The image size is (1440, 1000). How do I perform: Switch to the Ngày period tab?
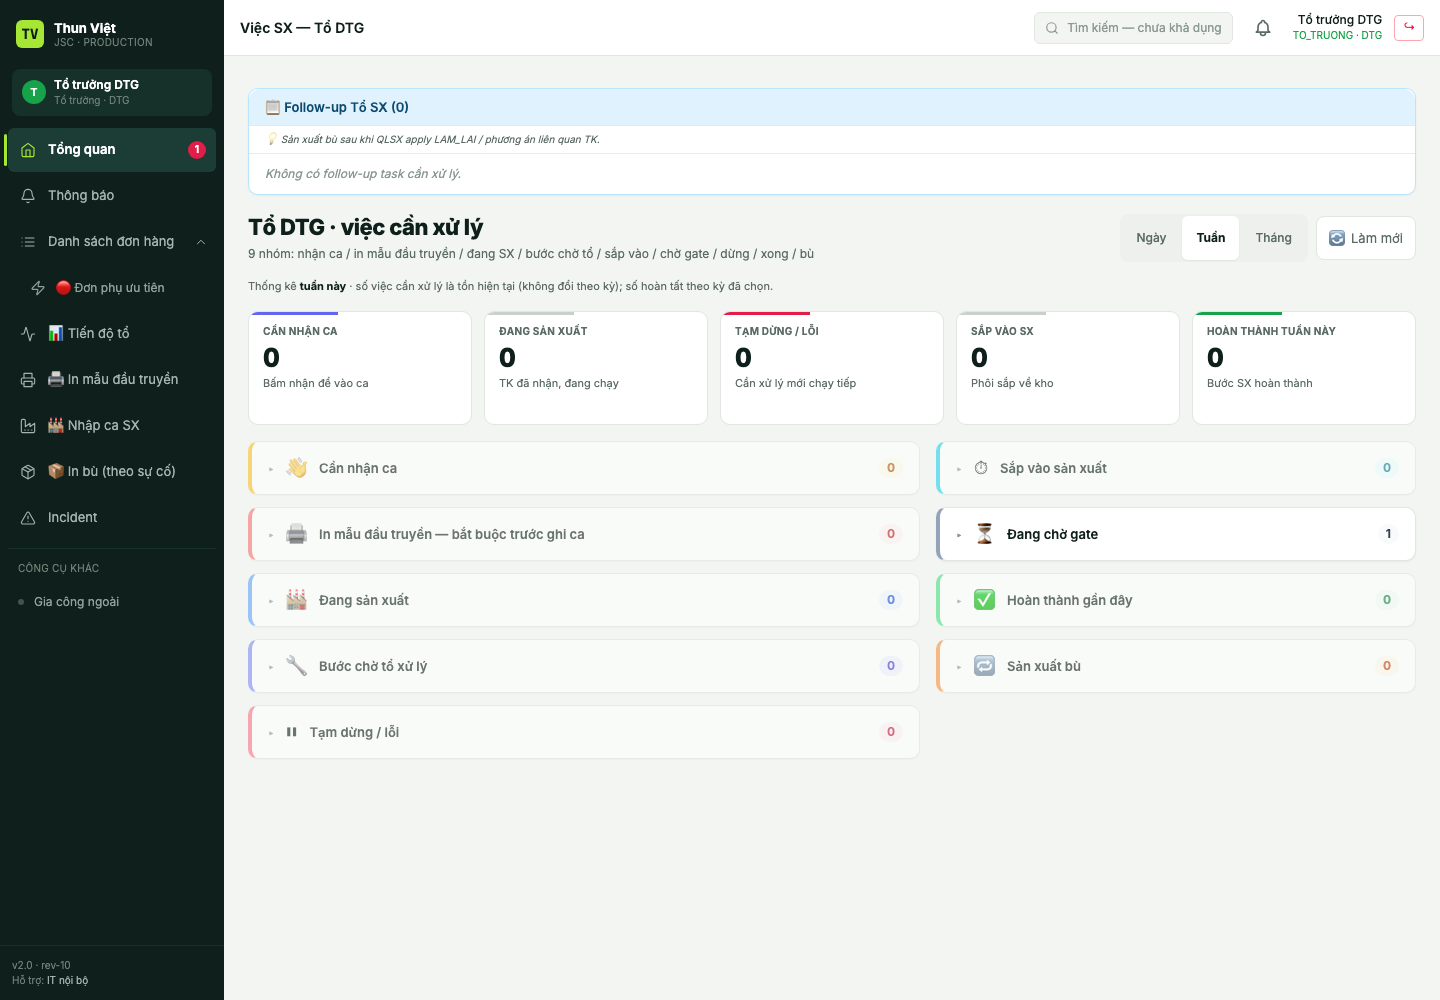[1151, 238]
